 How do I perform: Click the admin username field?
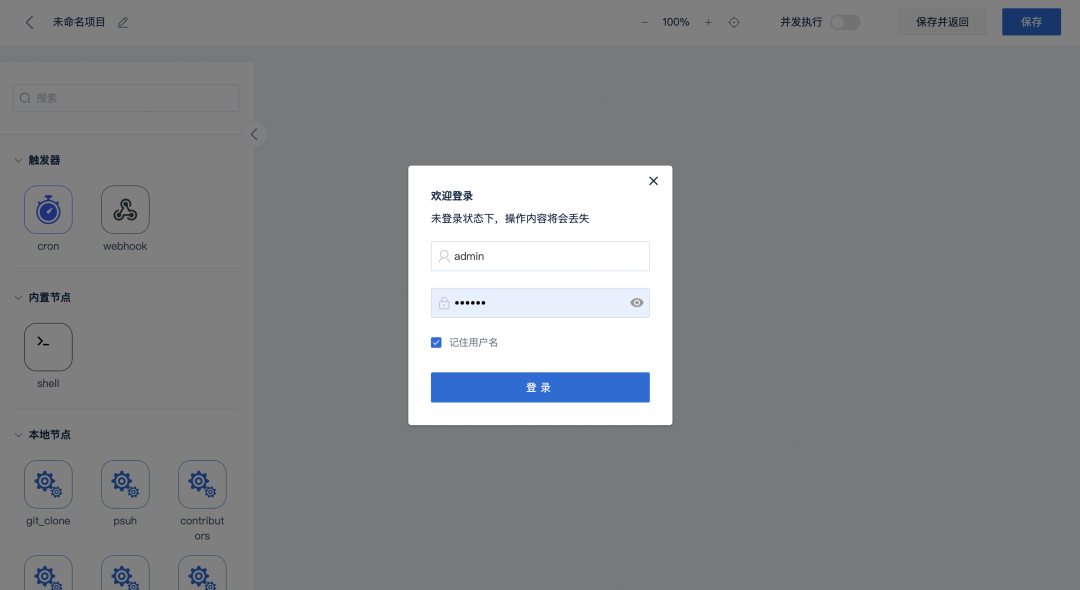point(540,256)
